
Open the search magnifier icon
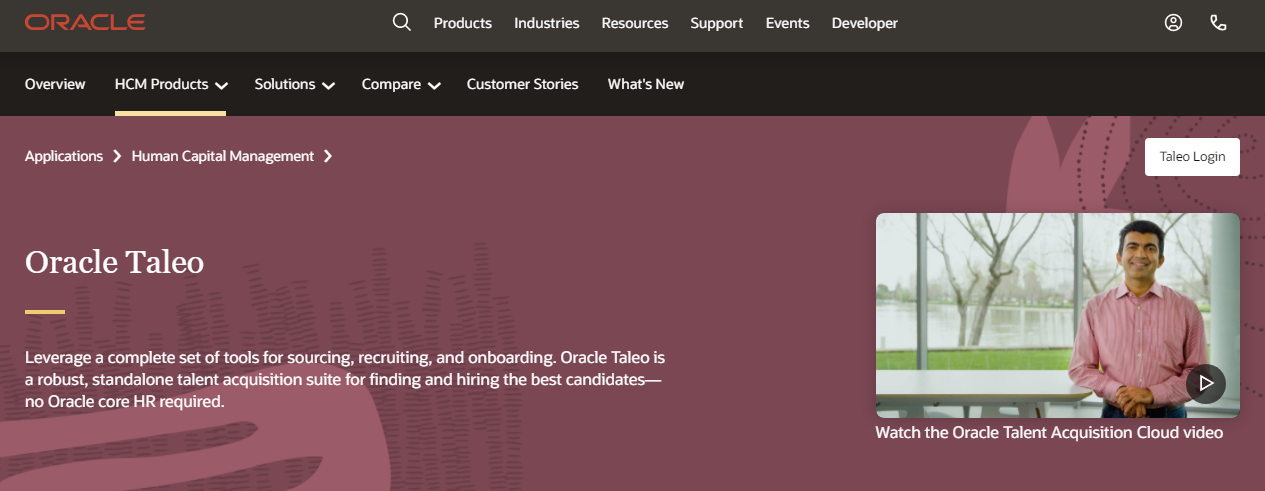pos(402,22)
